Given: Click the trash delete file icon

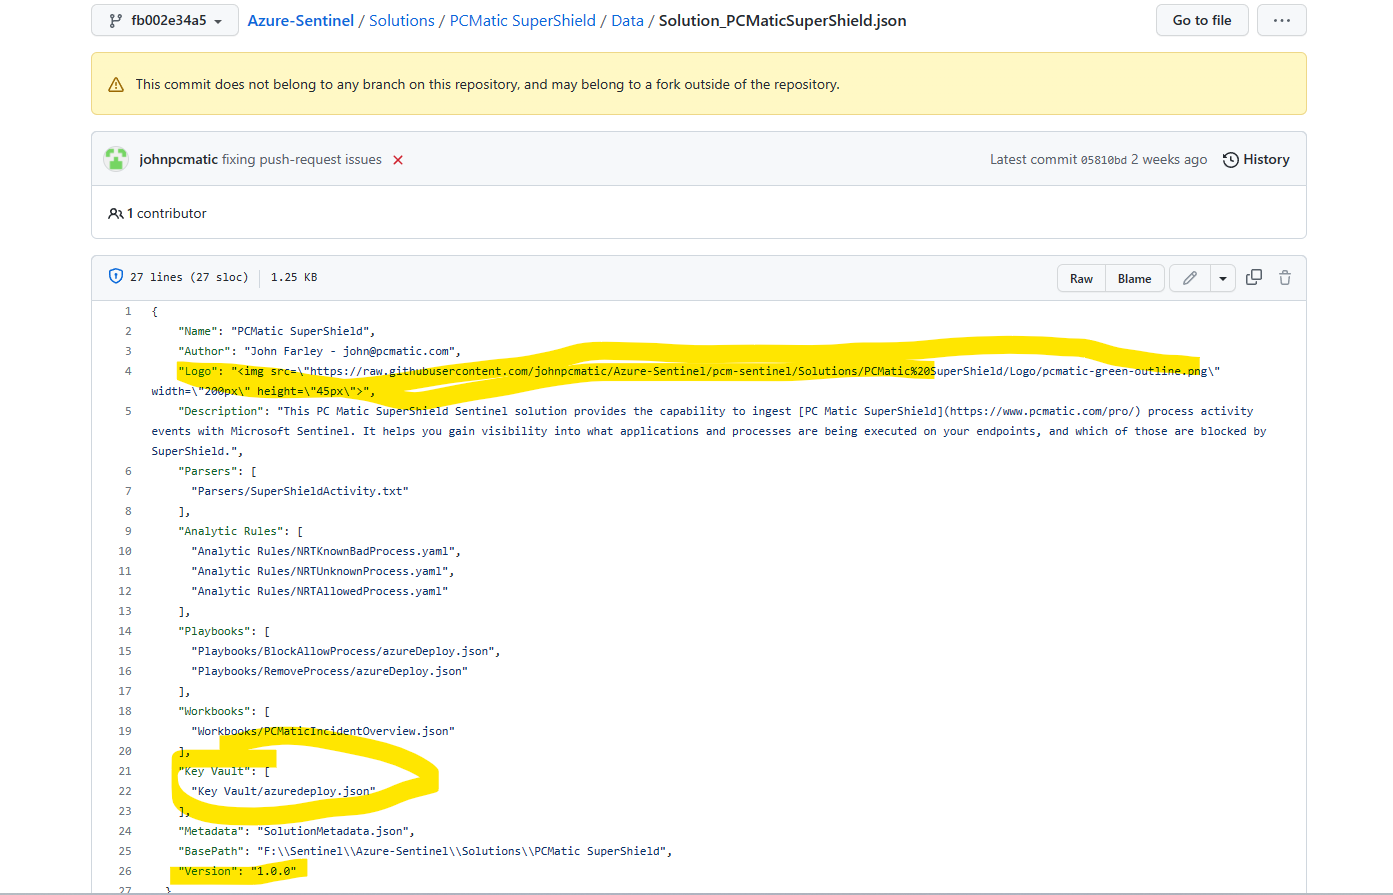Looking at the screenshot, I should [x=1285, y=278].
